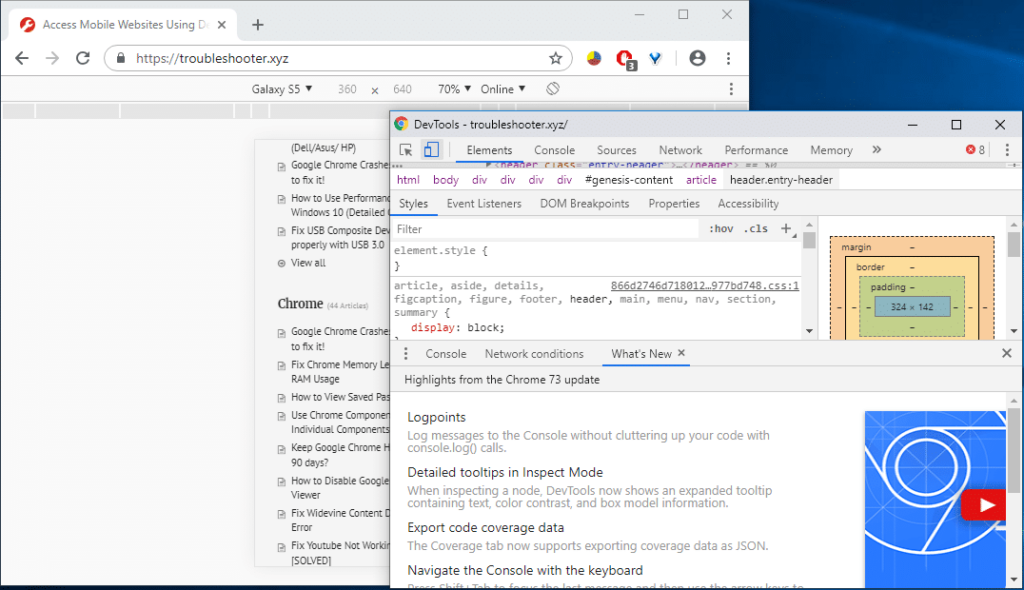Open DevTools customize menu
This screenshot has width=1024, height=590.
coord(1007,150)
